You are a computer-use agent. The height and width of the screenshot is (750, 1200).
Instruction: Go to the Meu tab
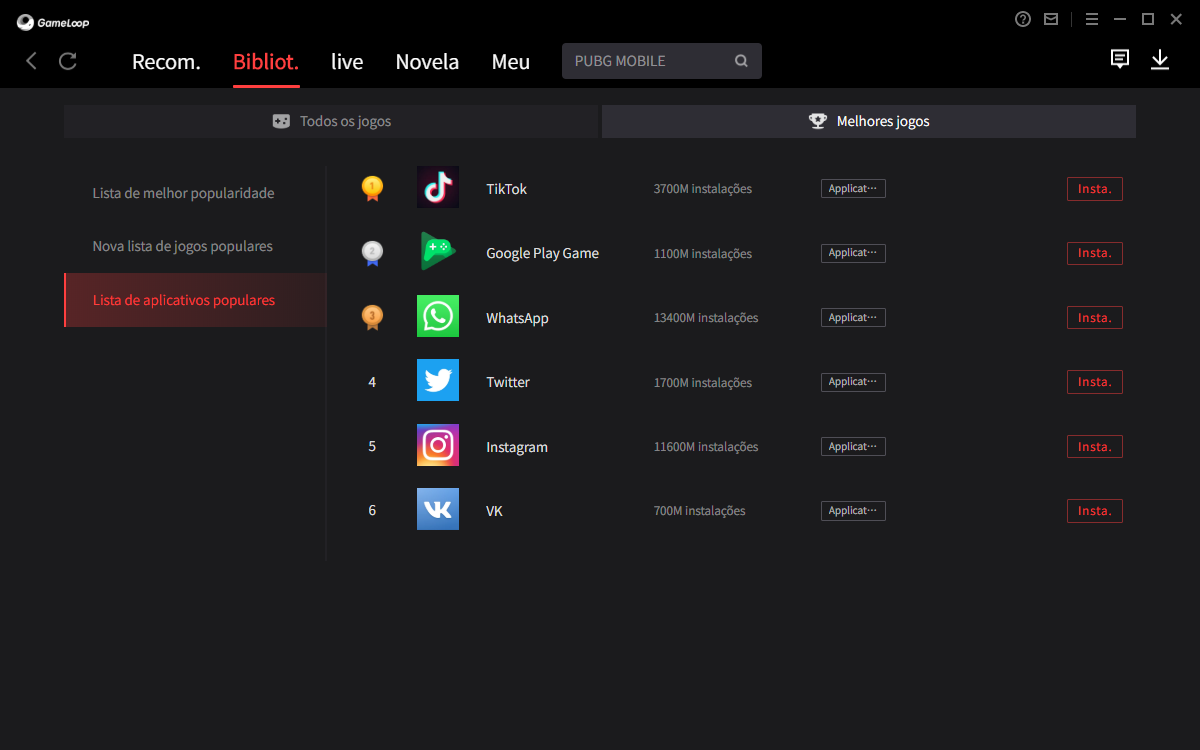pyautogui.click(x=511, y=61)
